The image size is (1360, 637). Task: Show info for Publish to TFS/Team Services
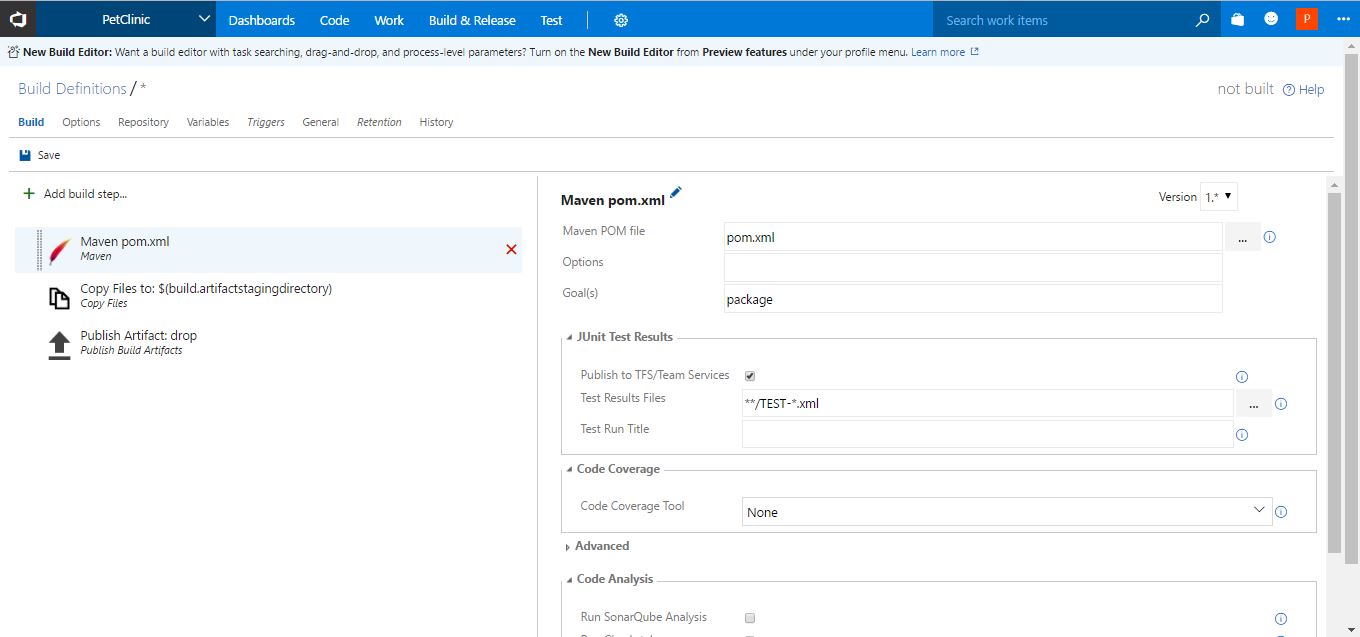[1242, 377]
